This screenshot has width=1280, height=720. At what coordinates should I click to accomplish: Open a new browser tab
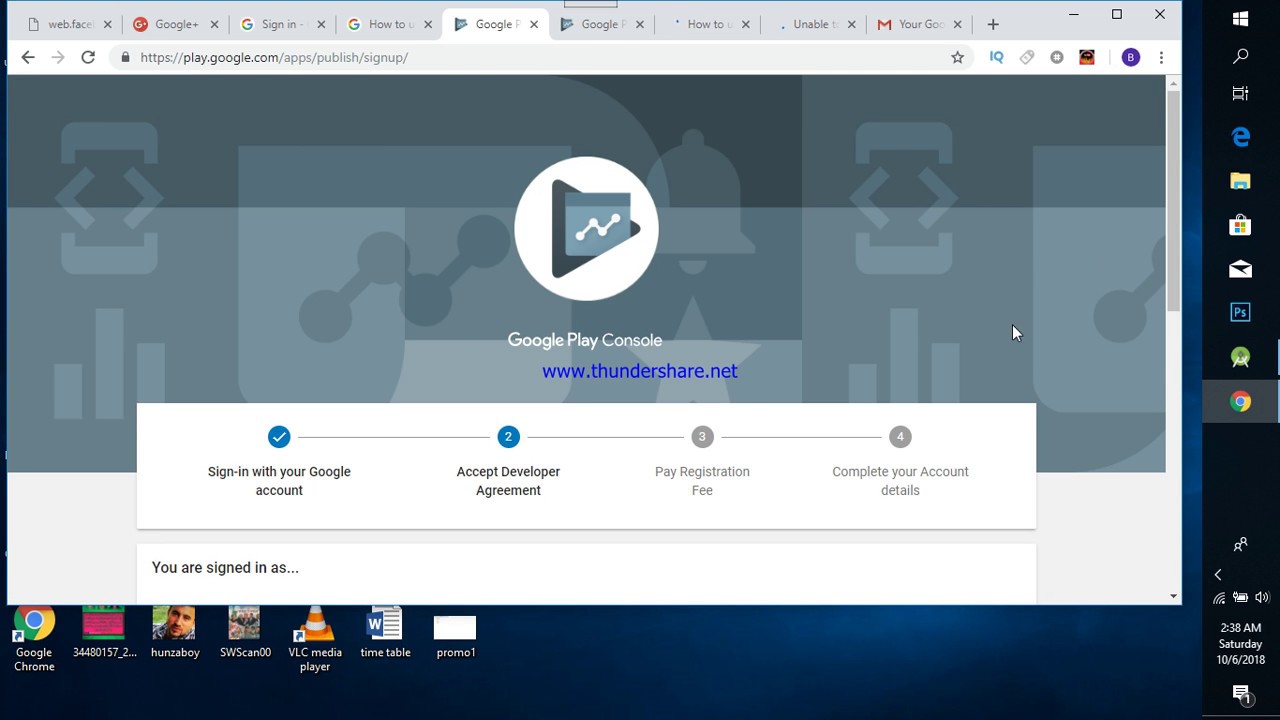pos(993,24)
